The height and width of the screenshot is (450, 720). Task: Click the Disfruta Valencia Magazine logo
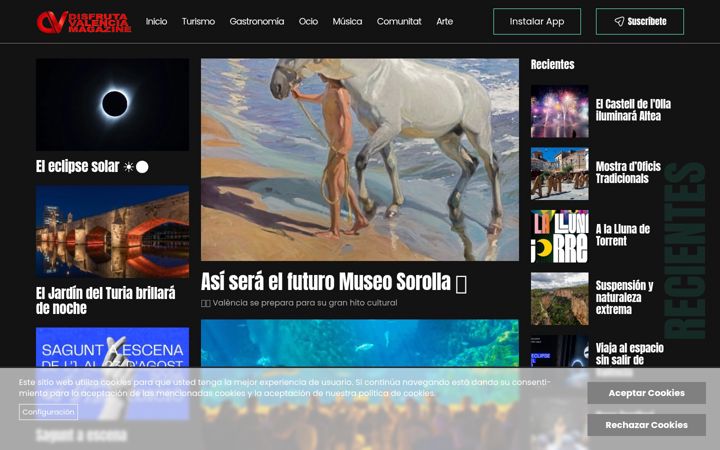click(x=84, y=22)
